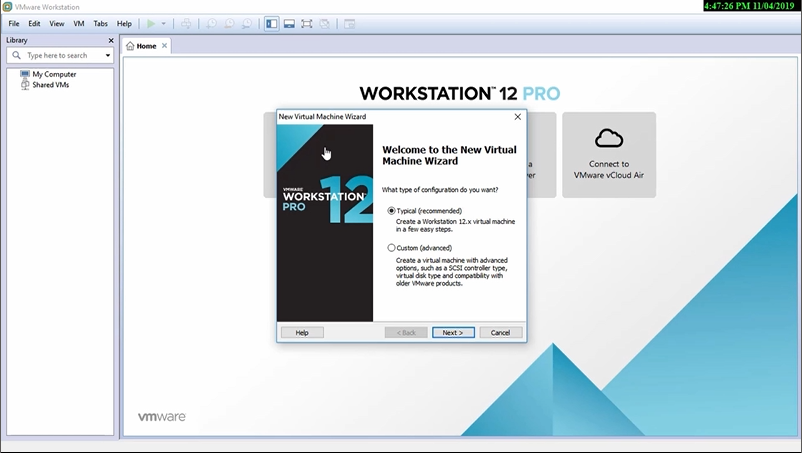Screen dimensions: 802x453
Task: Click the green Power On play icon
Action: coord(151,24)
